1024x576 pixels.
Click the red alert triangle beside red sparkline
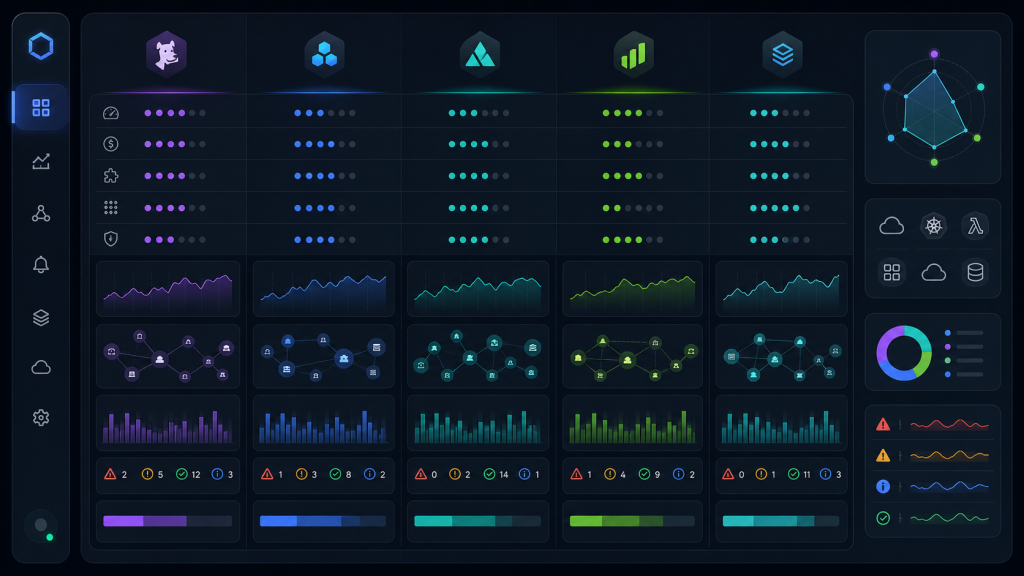883,424
